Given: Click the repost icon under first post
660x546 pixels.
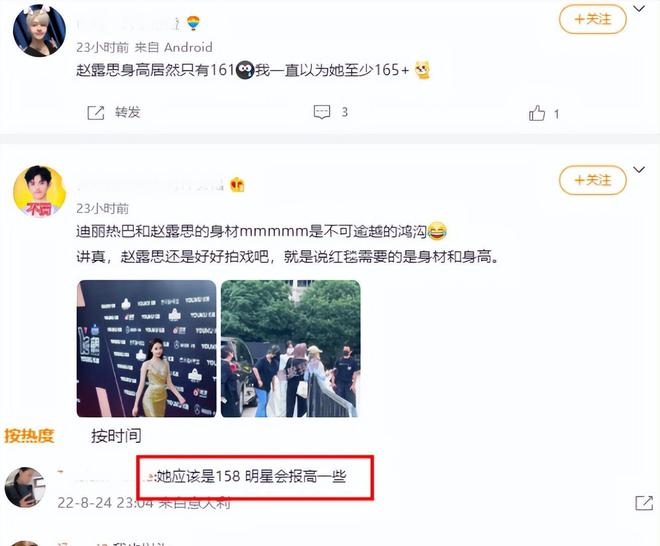Looking at the screenshot, I should 96,112.
